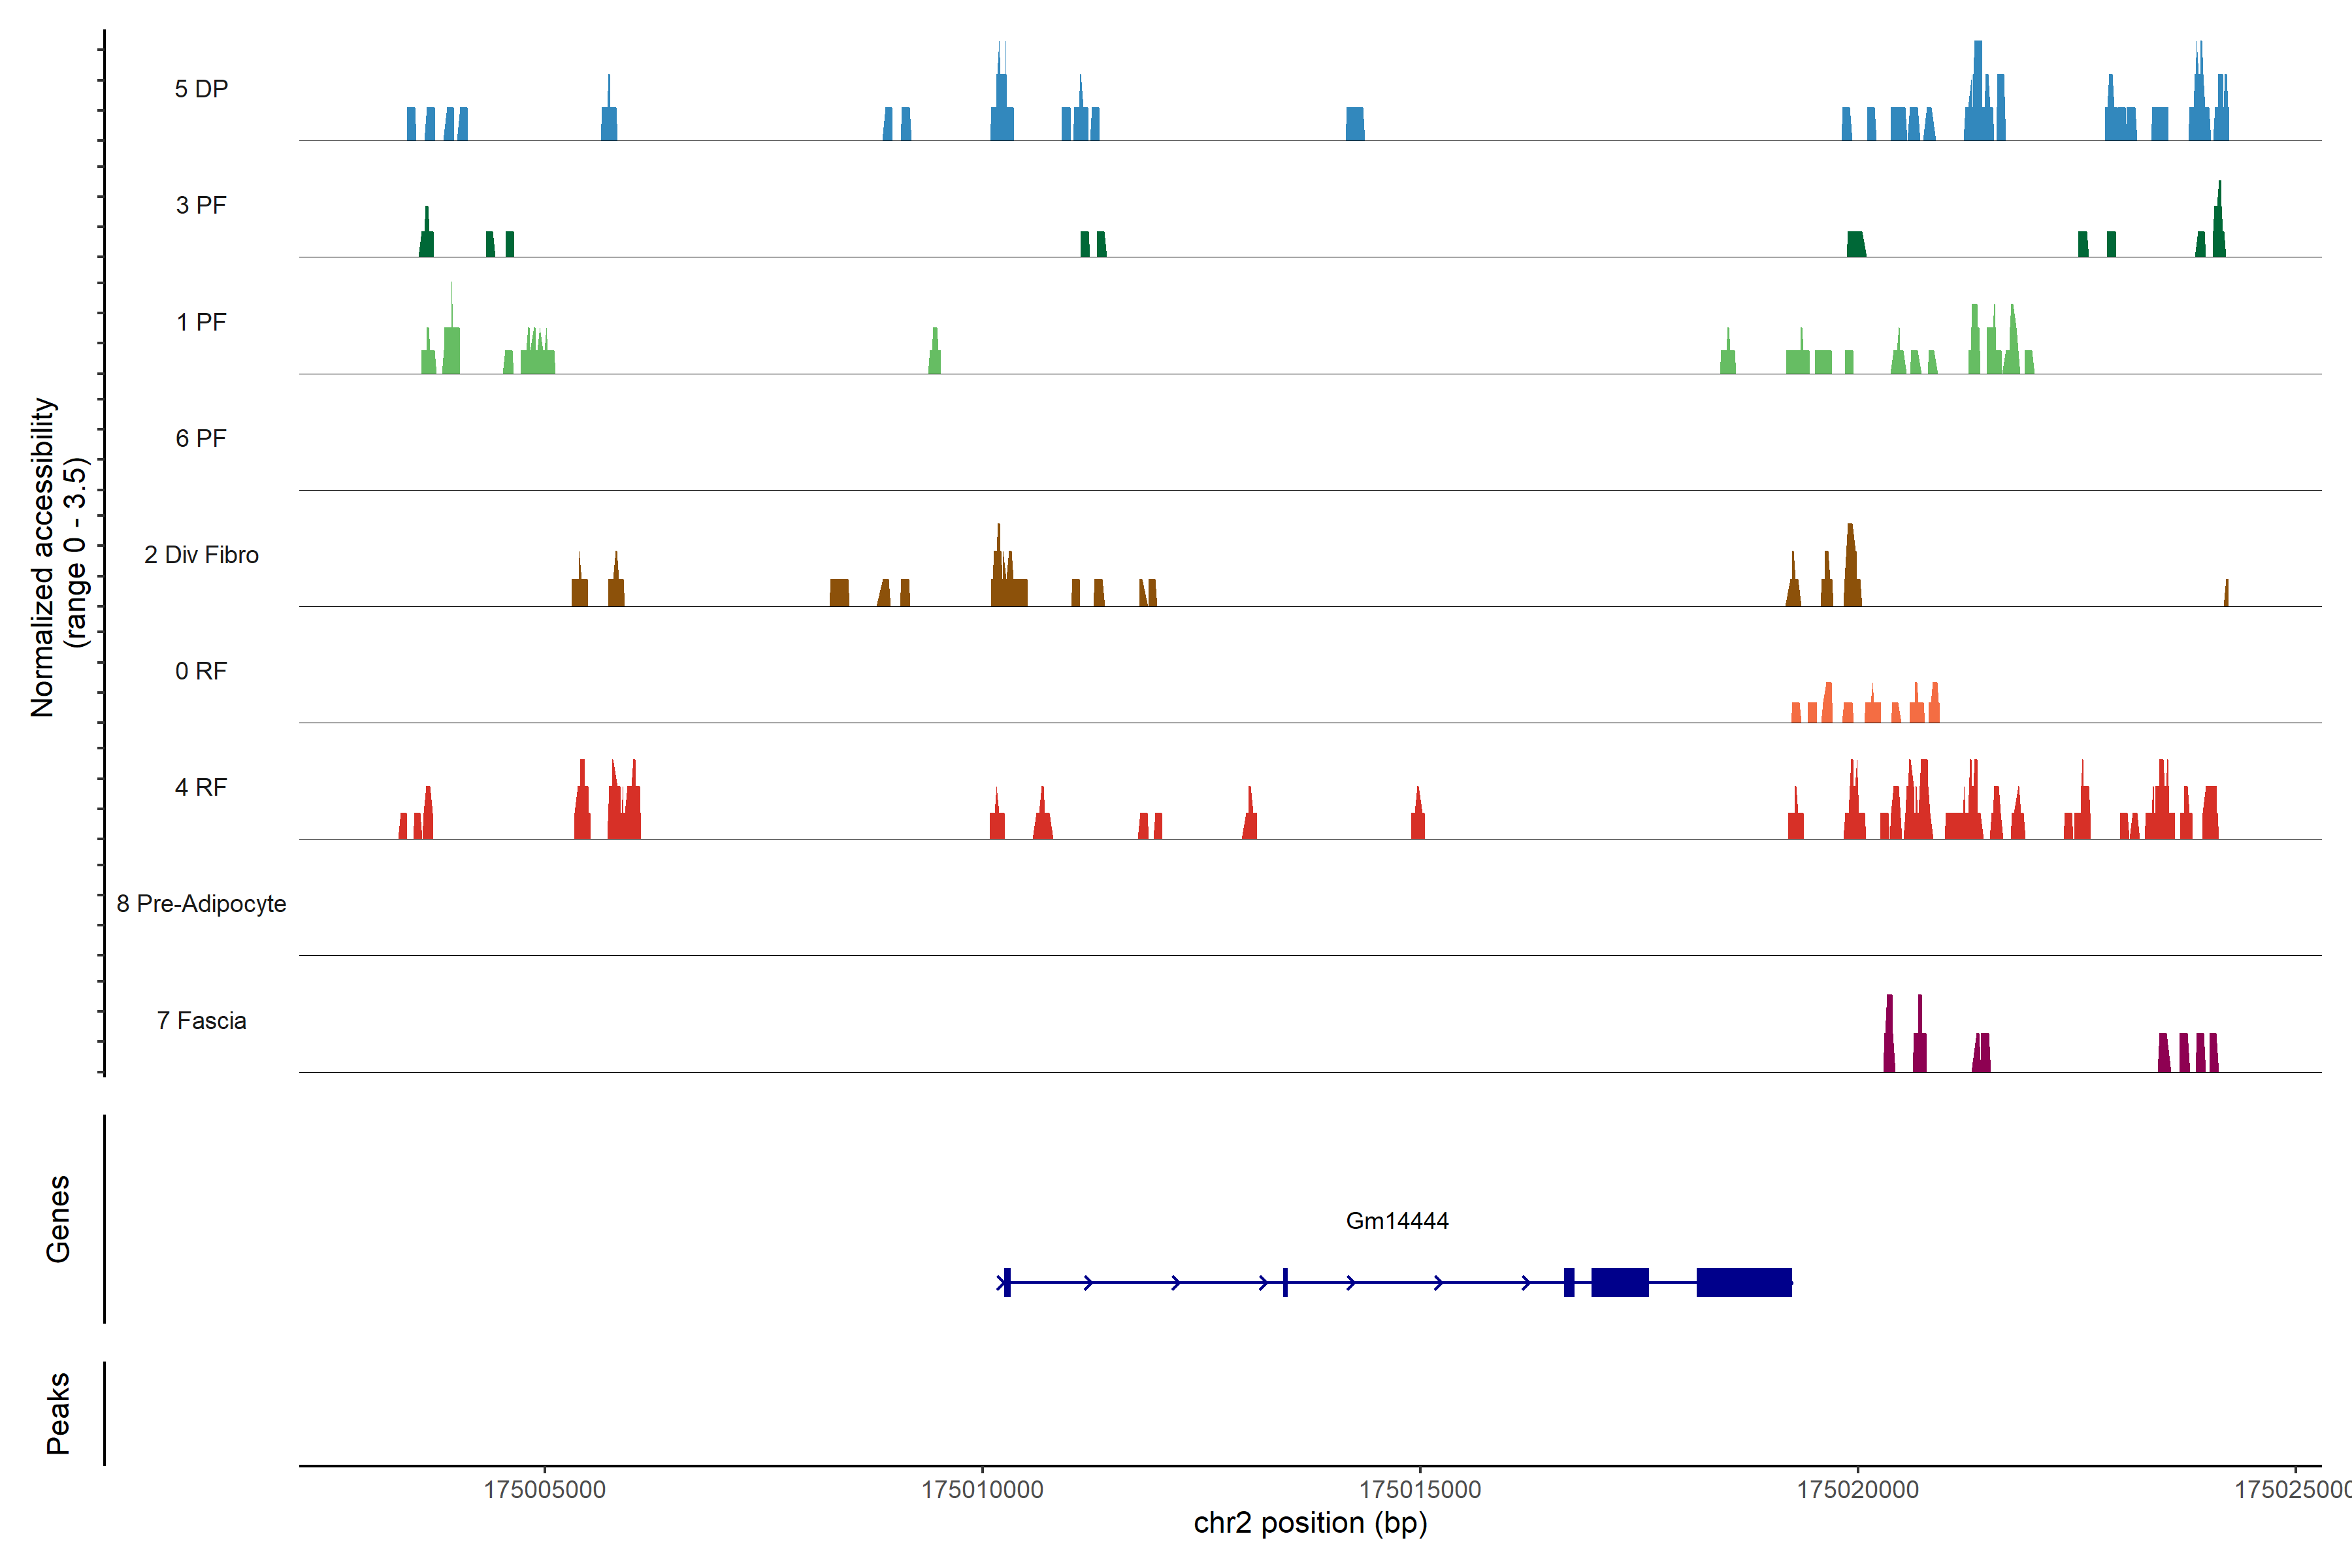Click the 175020000 x-axis tick label
Screen dimensions: 2352x1568
pyautogui.click(x=1857, y=1489)
